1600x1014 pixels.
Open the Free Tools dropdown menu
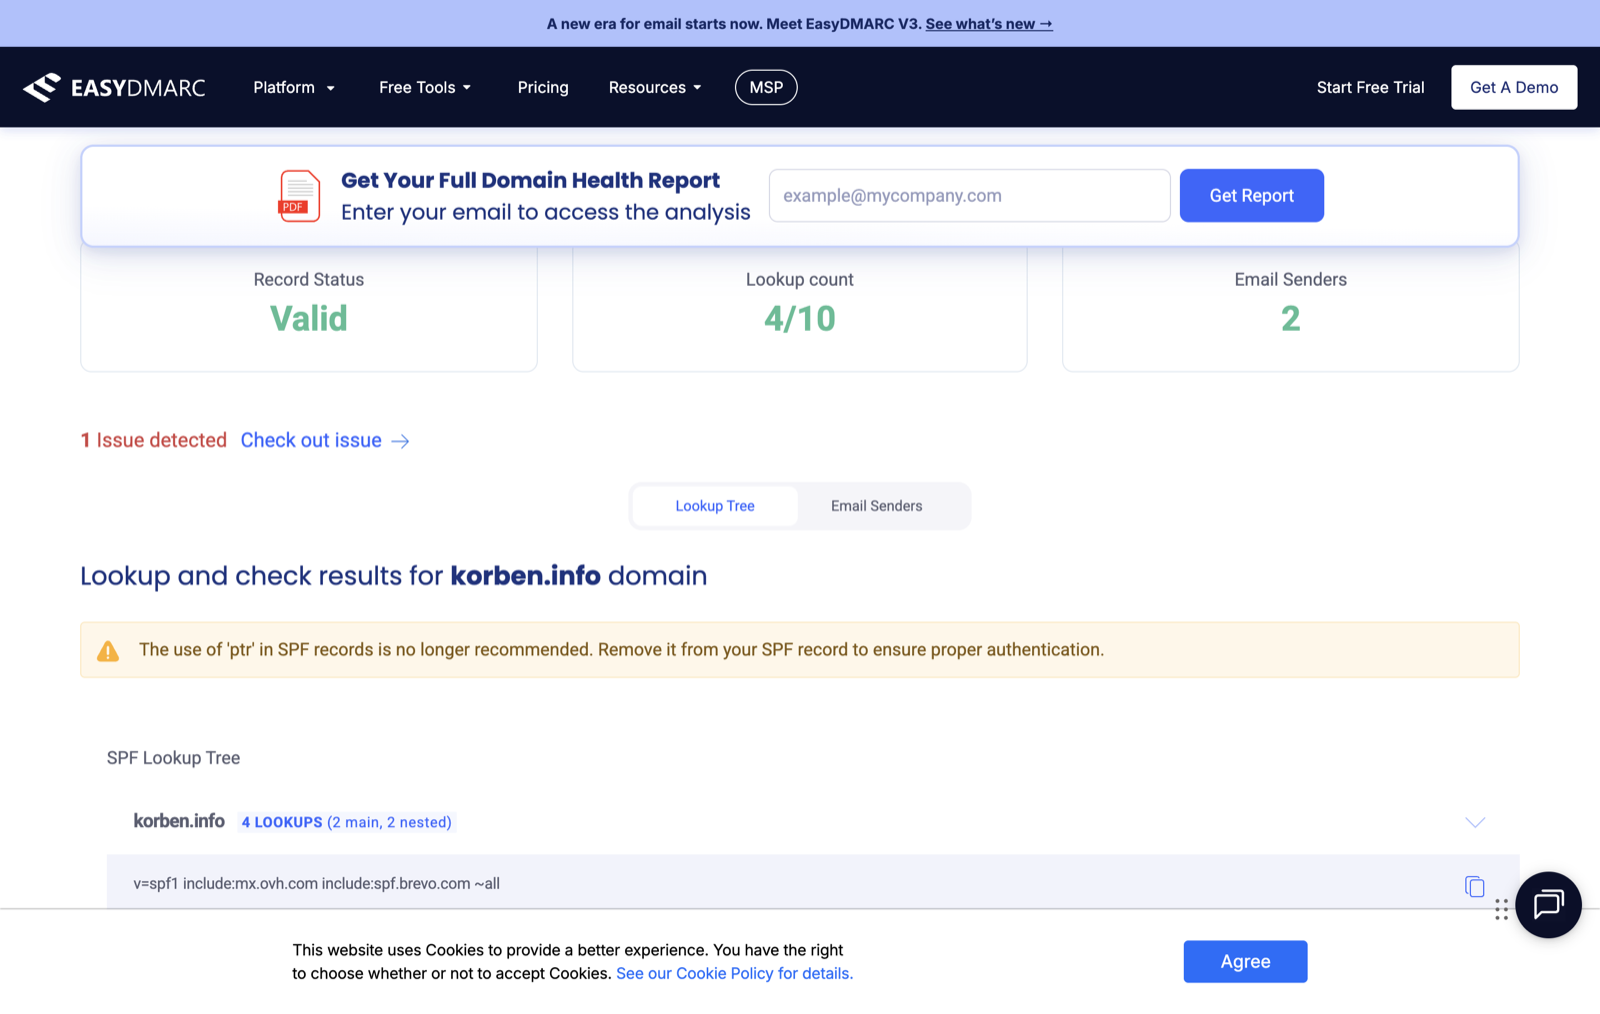(425, 88)
